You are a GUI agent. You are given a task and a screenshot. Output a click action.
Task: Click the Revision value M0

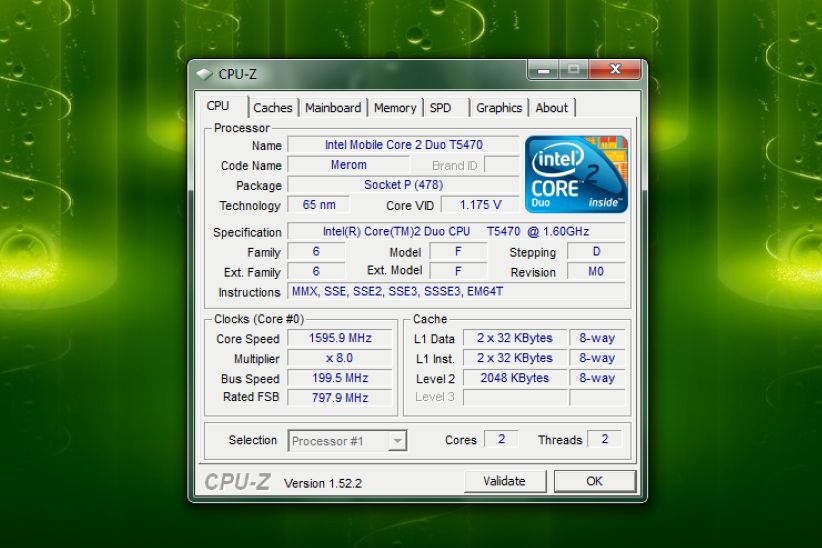click(596, 271)
